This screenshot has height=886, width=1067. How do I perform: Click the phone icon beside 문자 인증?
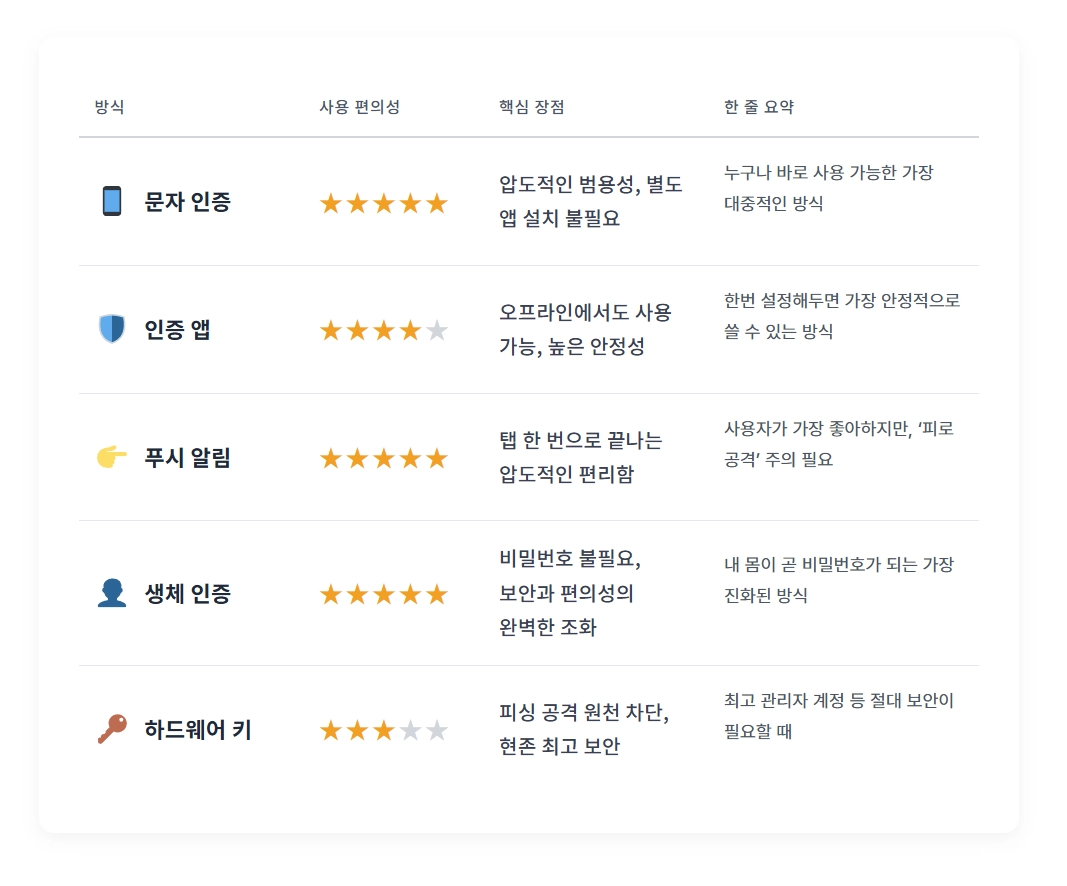(112, 201)
